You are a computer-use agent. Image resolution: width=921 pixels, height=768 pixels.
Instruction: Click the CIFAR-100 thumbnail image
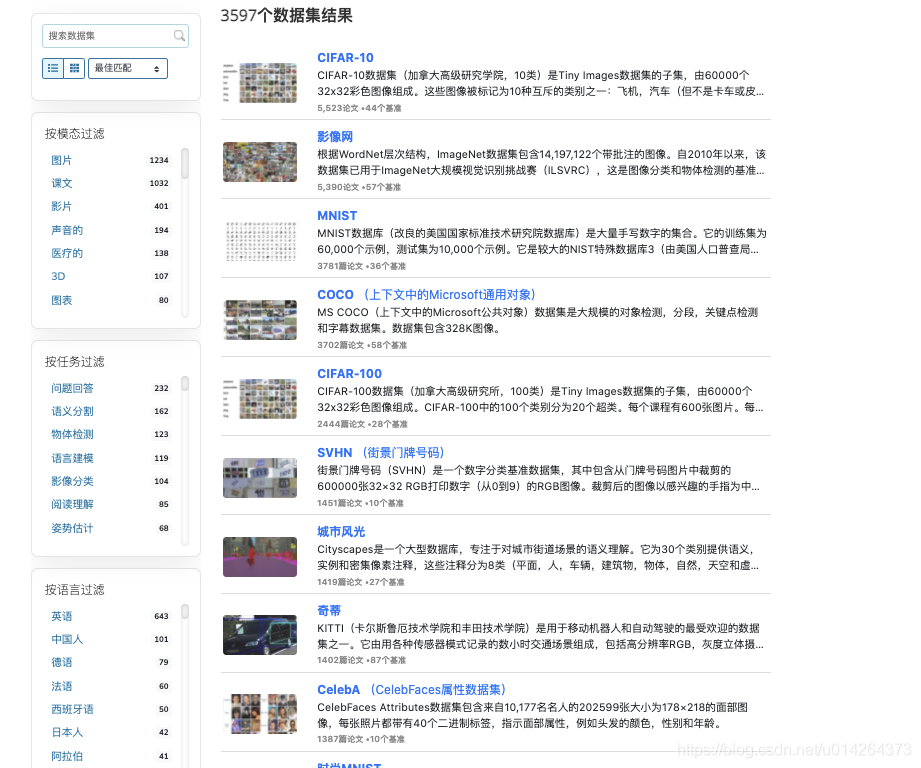[x=260, y=399]
